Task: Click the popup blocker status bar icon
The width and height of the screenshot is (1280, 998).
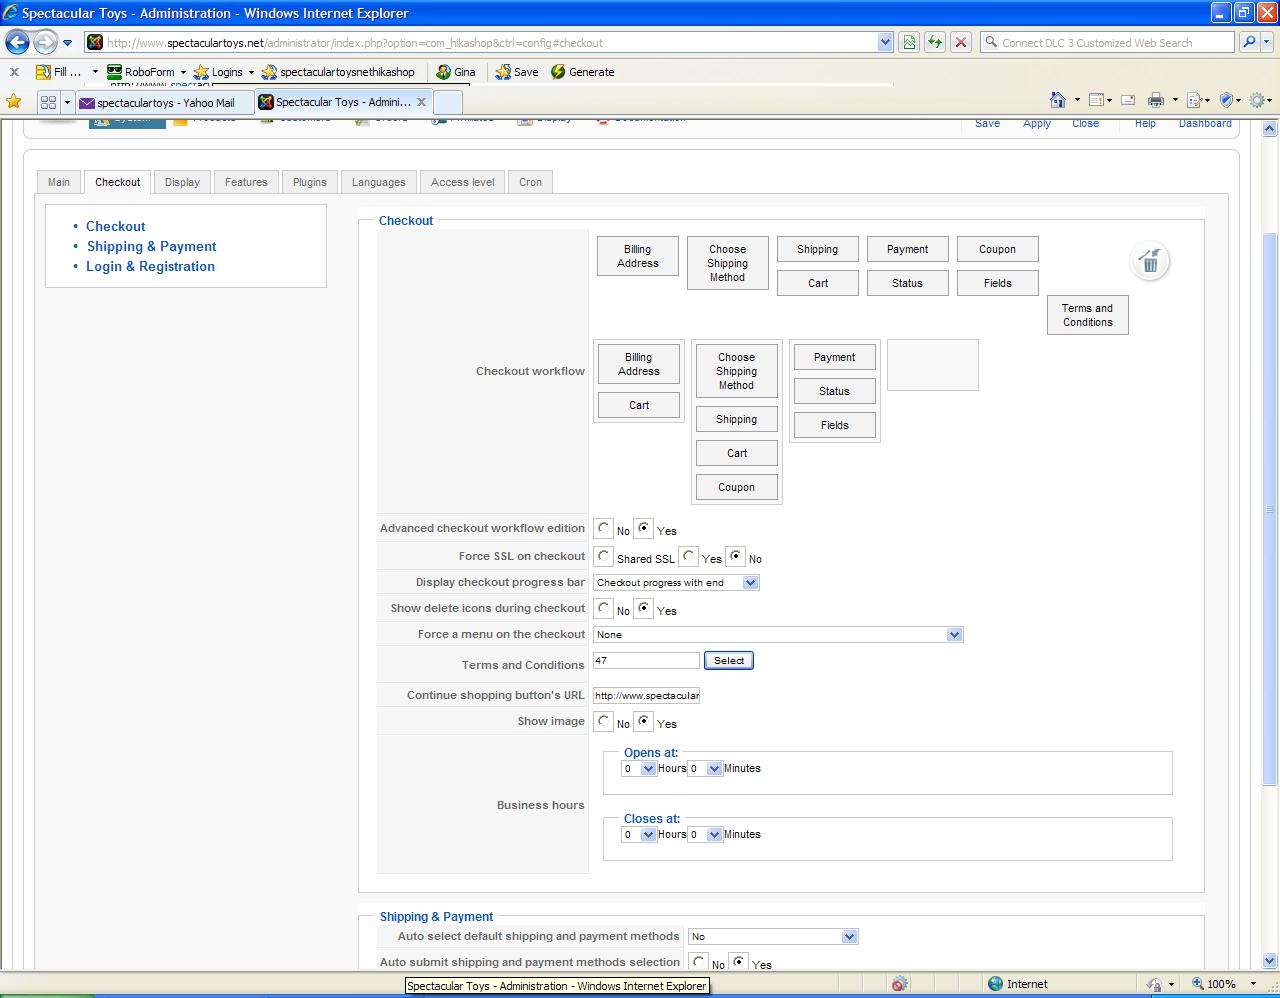Action: coord(900,984)
